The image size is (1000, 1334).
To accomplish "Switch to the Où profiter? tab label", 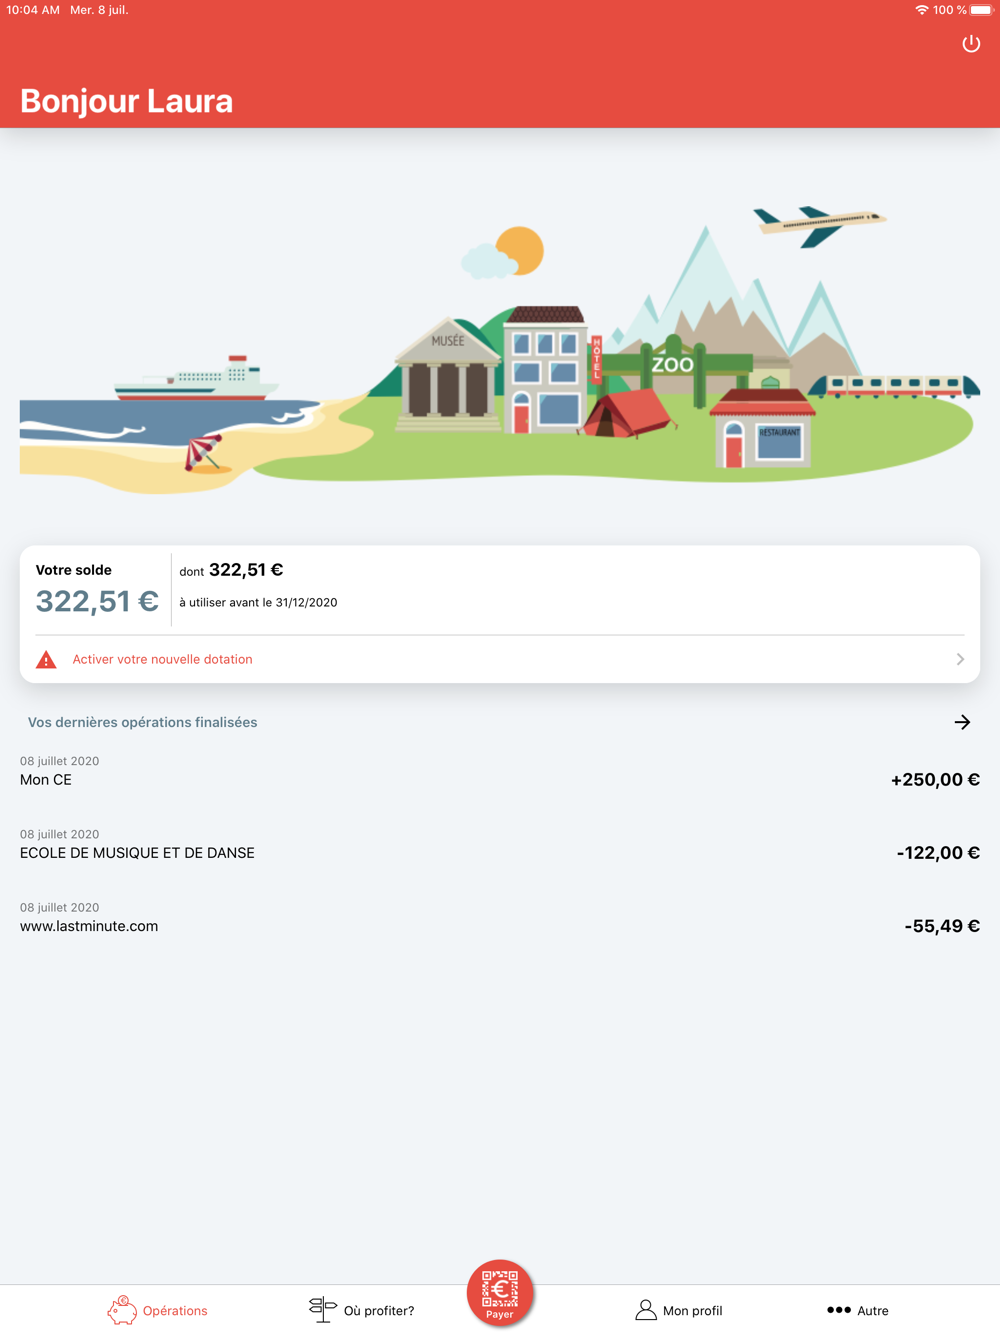I will [379, 1311].
